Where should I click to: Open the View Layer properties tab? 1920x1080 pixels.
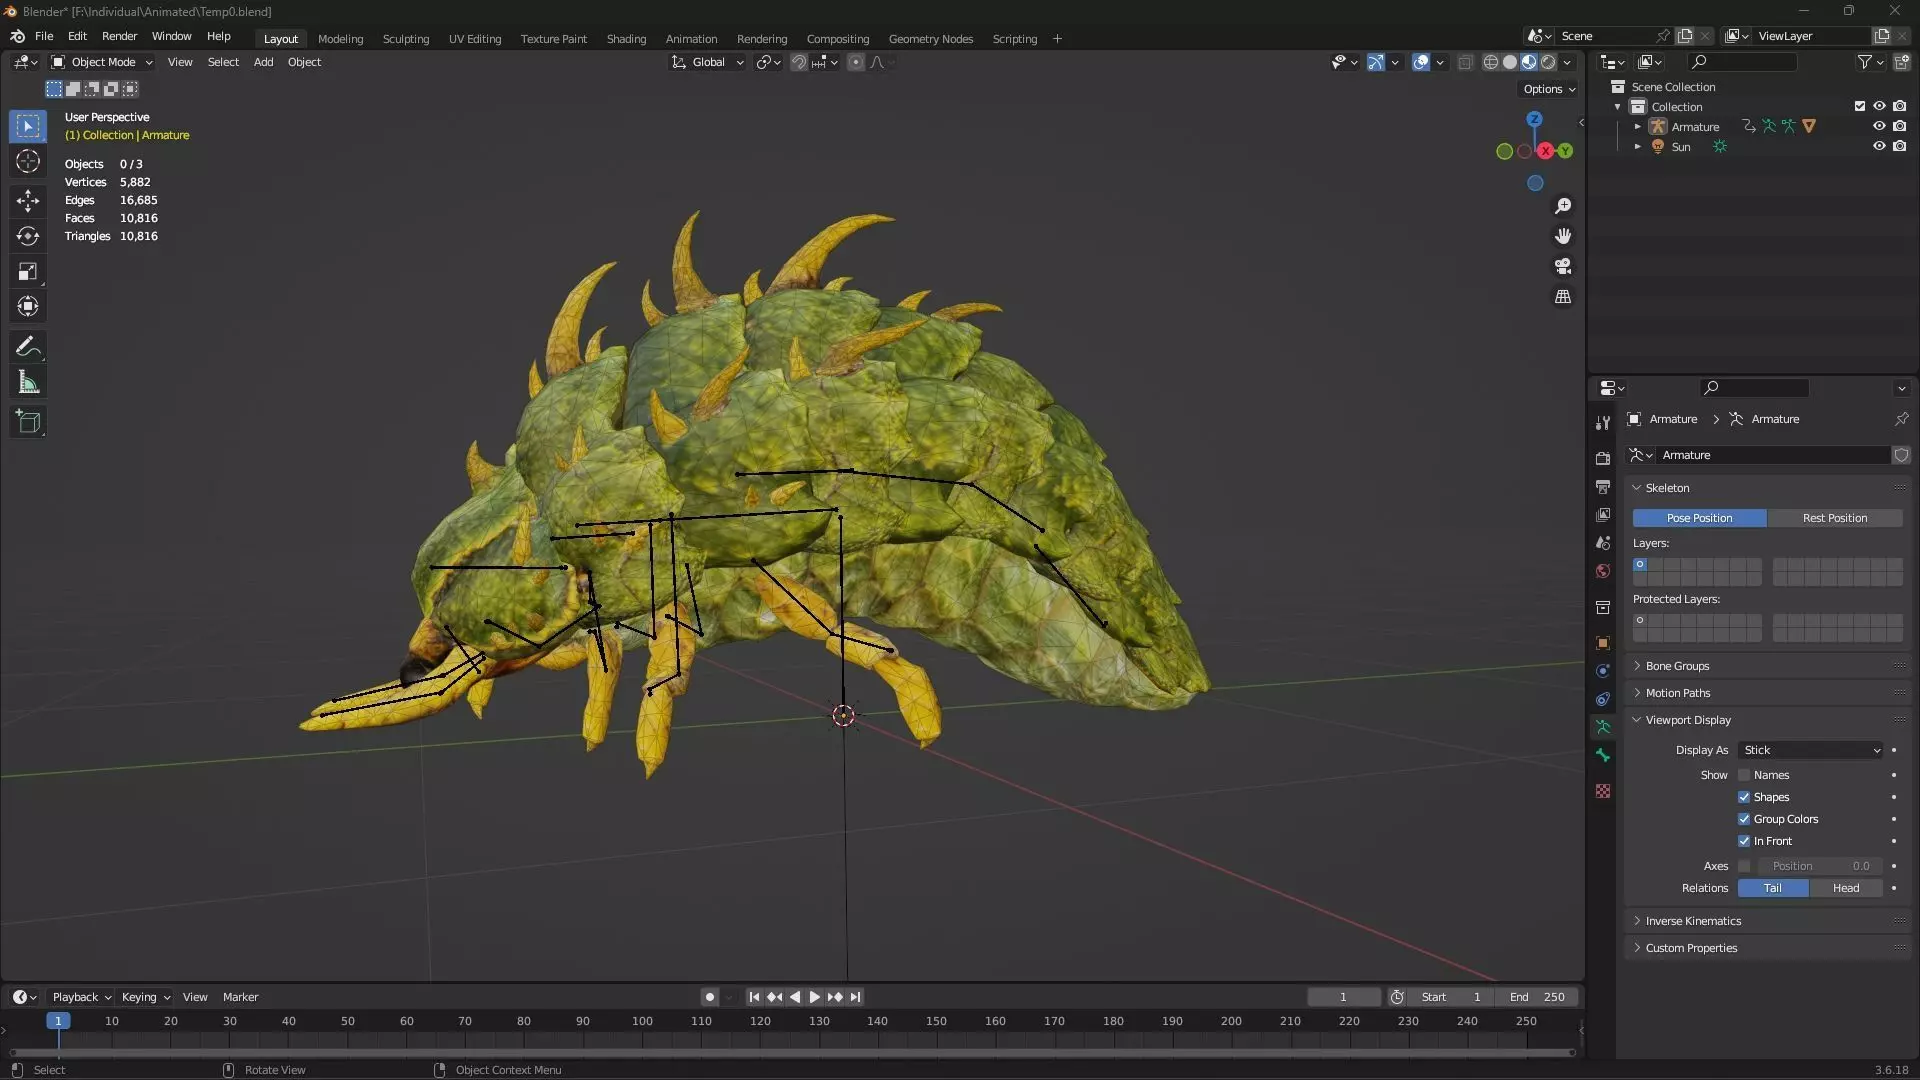point(1603,514)
